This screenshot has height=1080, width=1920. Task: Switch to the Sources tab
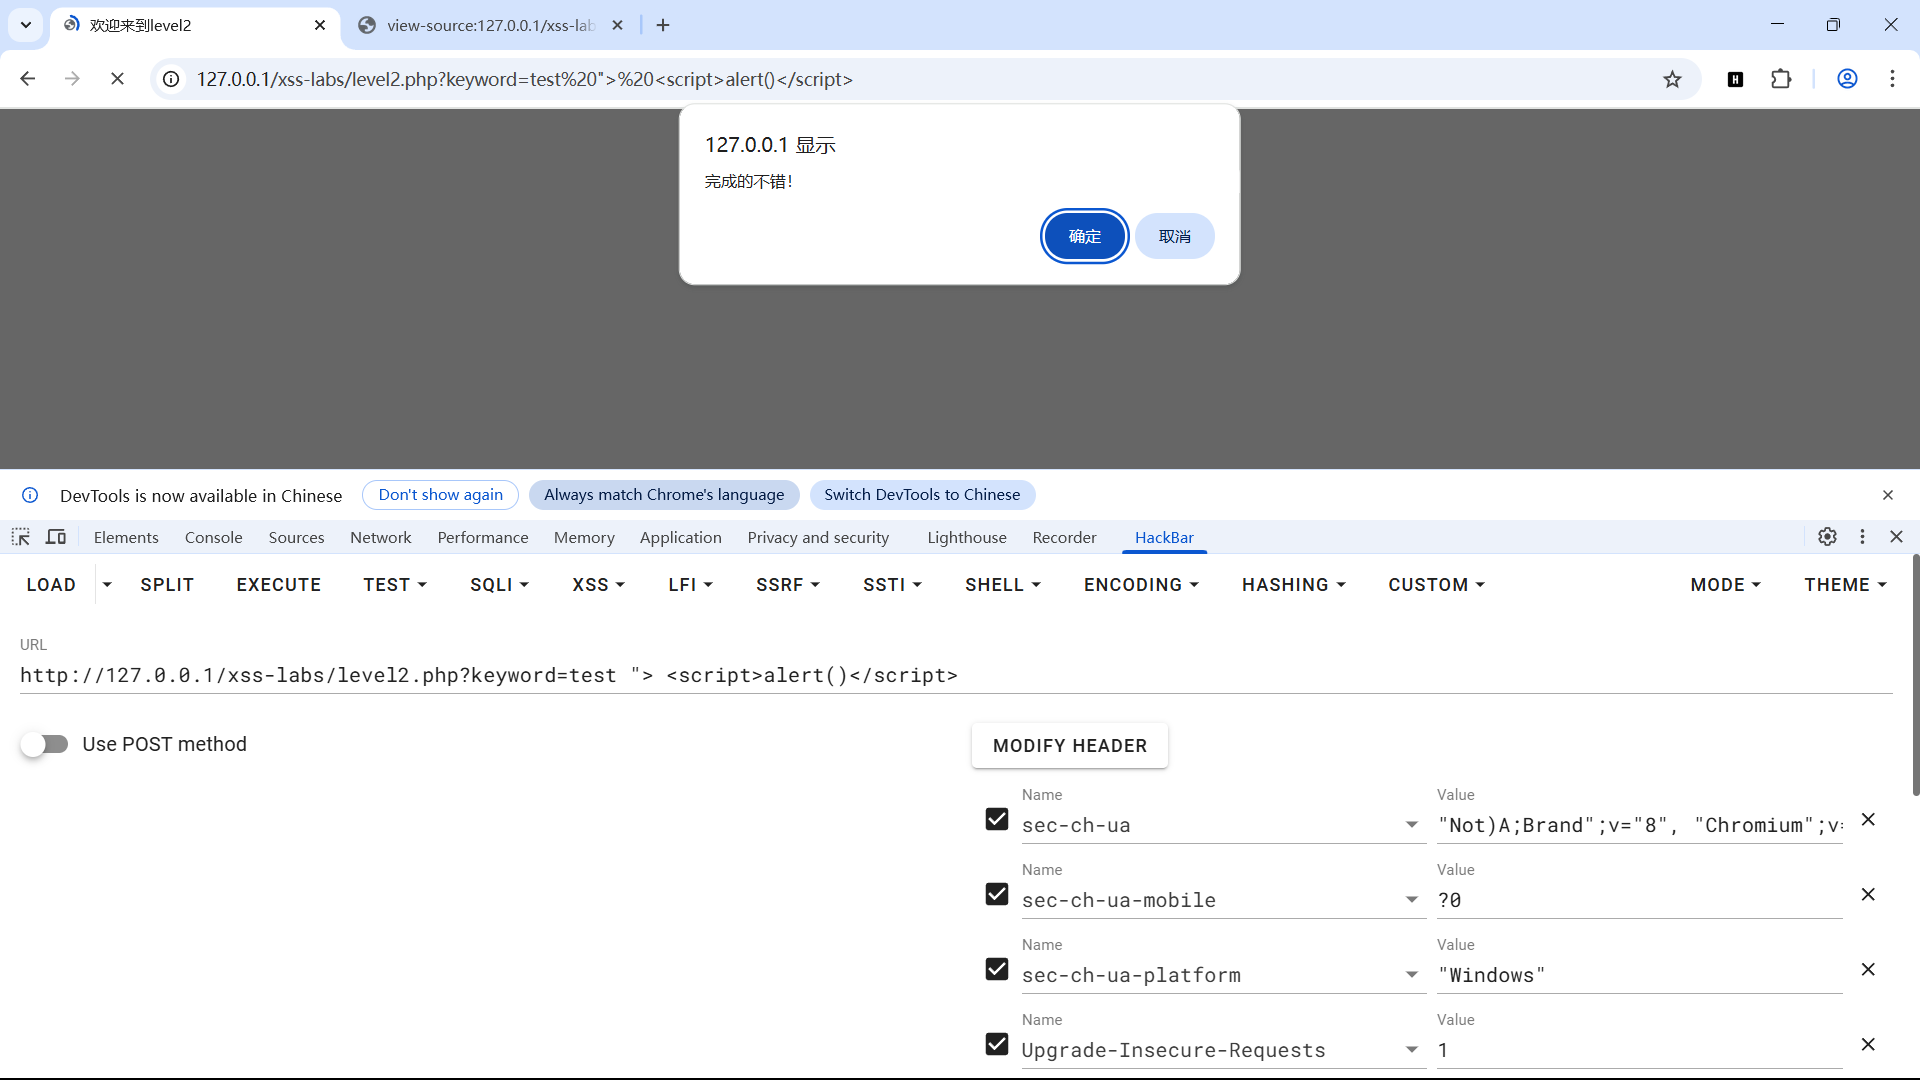[x=296, y=537]
